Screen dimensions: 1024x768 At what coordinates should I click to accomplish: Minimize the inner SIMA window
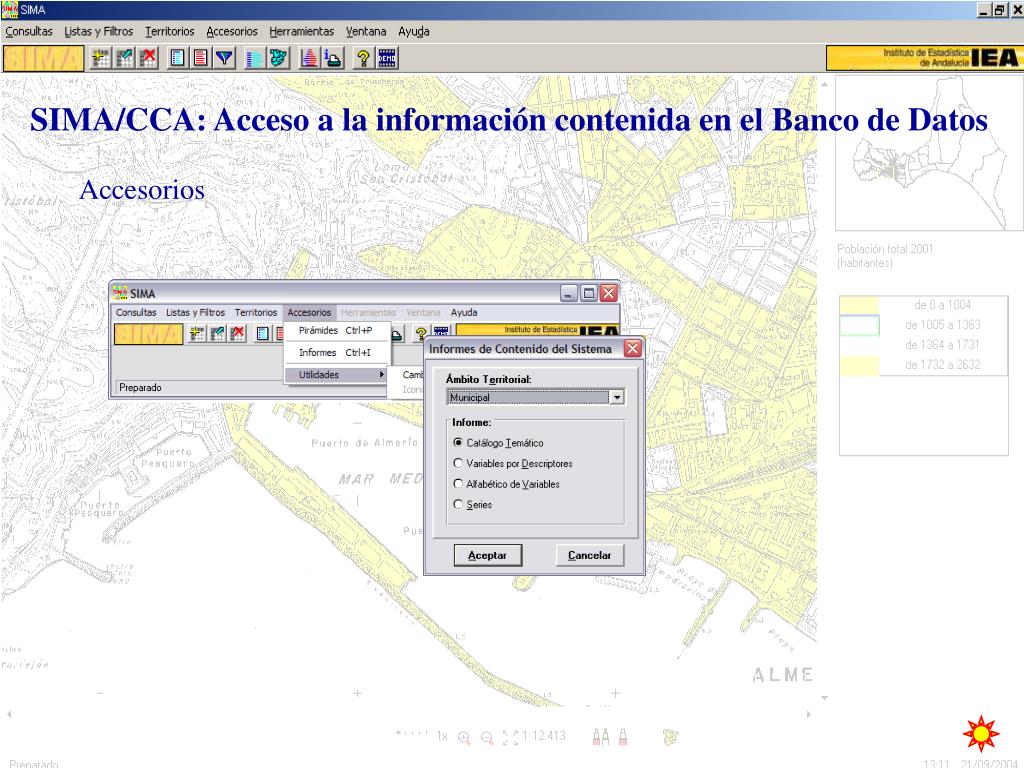coord(568,293)
